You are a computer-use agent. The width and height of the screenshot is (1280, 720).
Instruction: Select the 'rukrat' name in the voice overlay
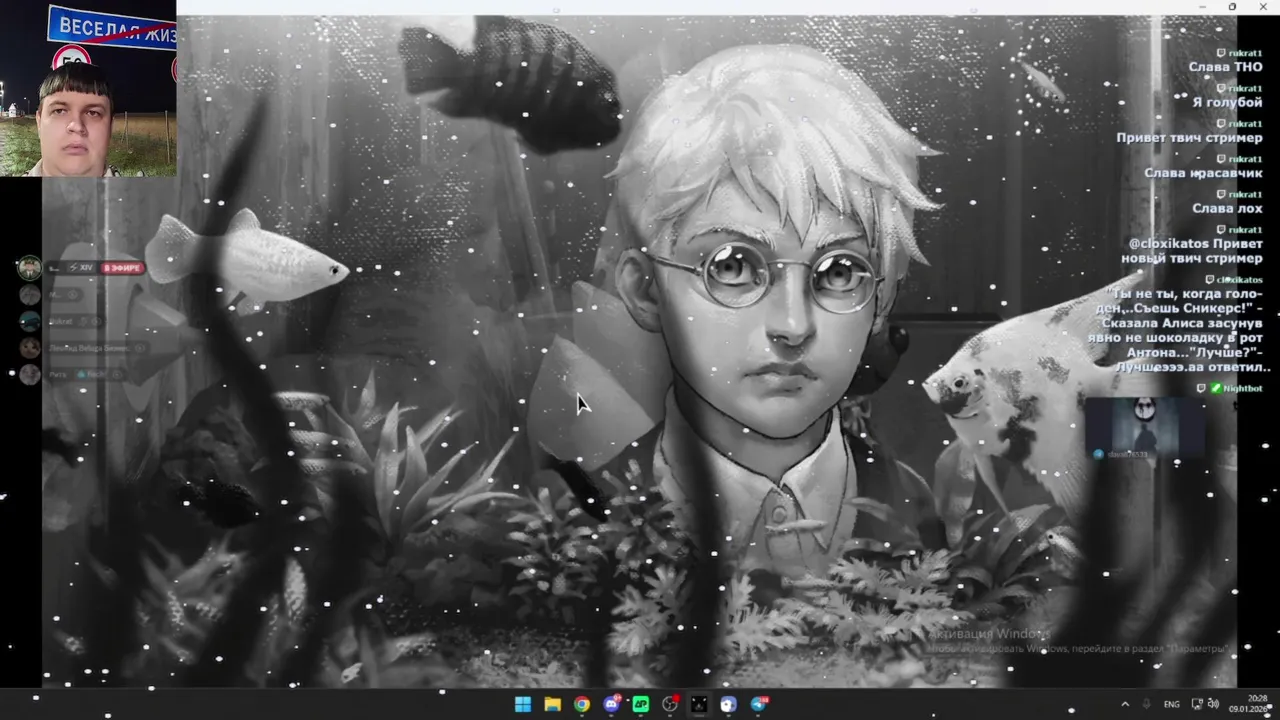[61, 321]
